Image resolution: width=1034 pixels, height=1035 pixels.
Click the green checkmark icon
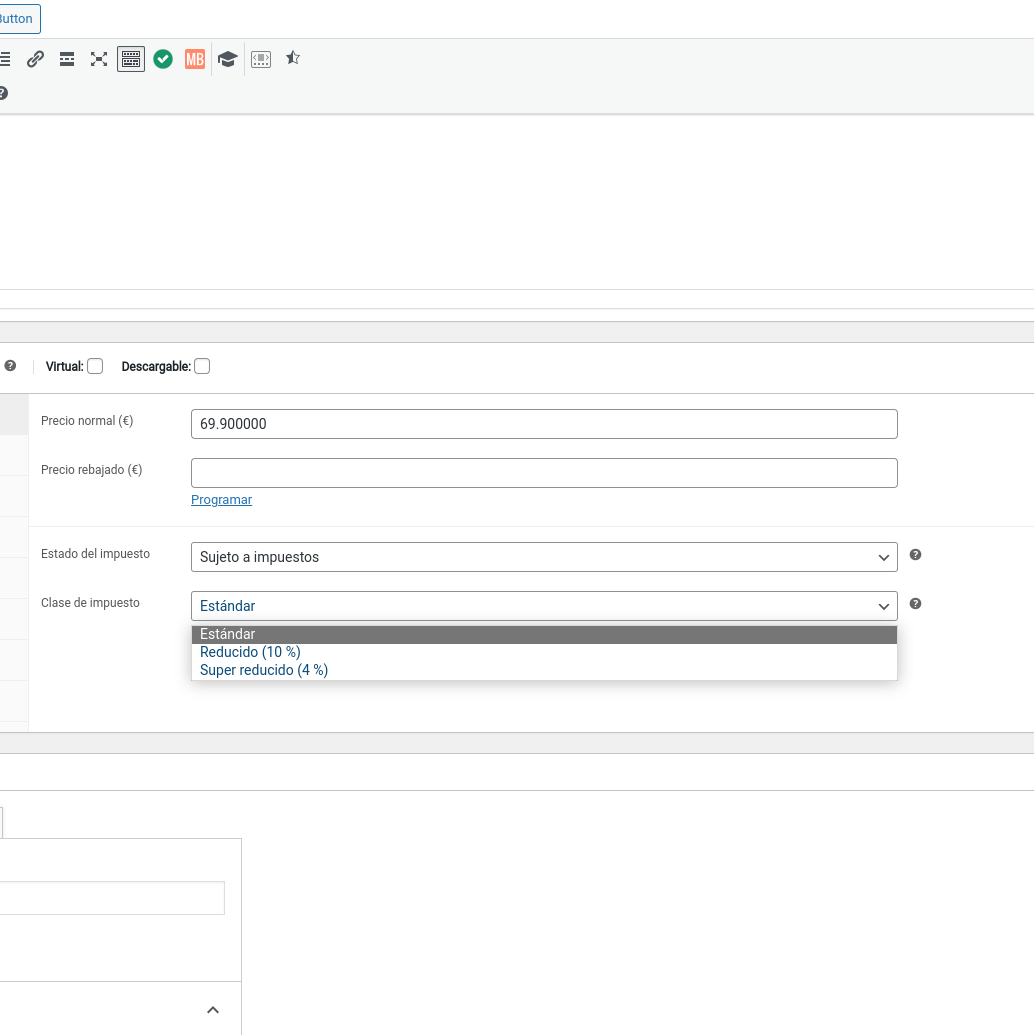click(x=163, y=59)
